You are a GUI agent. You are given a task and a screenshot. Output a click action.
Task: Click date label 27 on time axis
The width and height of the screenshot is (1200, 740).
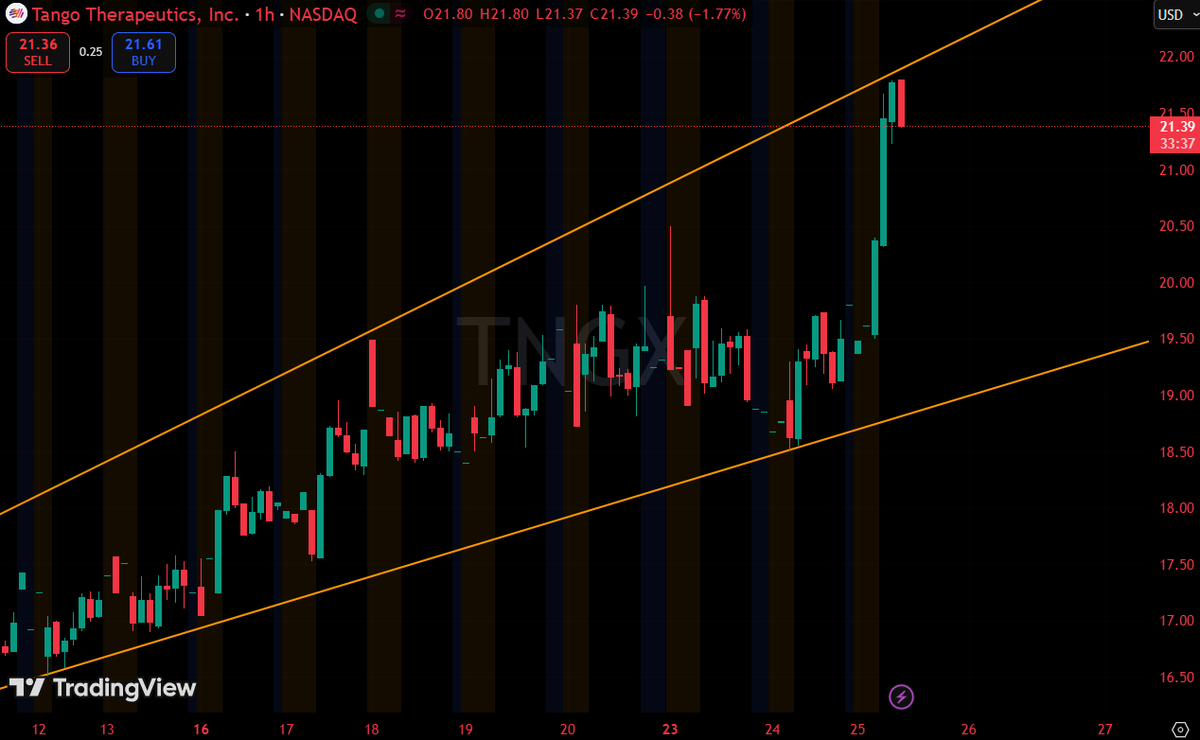pos(1105,729)
